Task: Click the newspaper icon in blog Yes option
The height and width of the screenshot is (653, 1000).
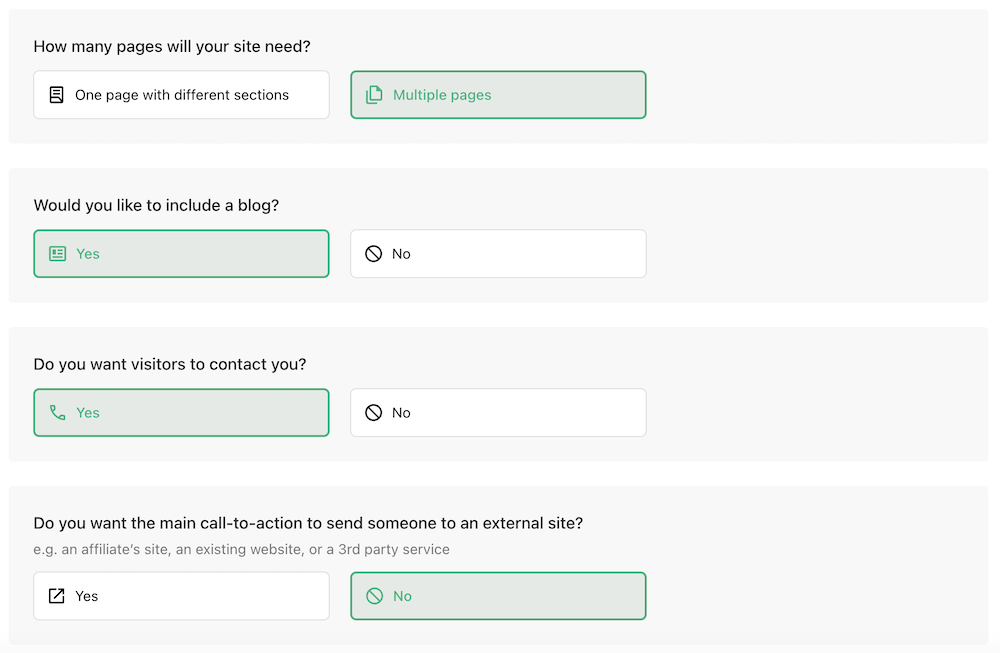Action: click(57, 254)
